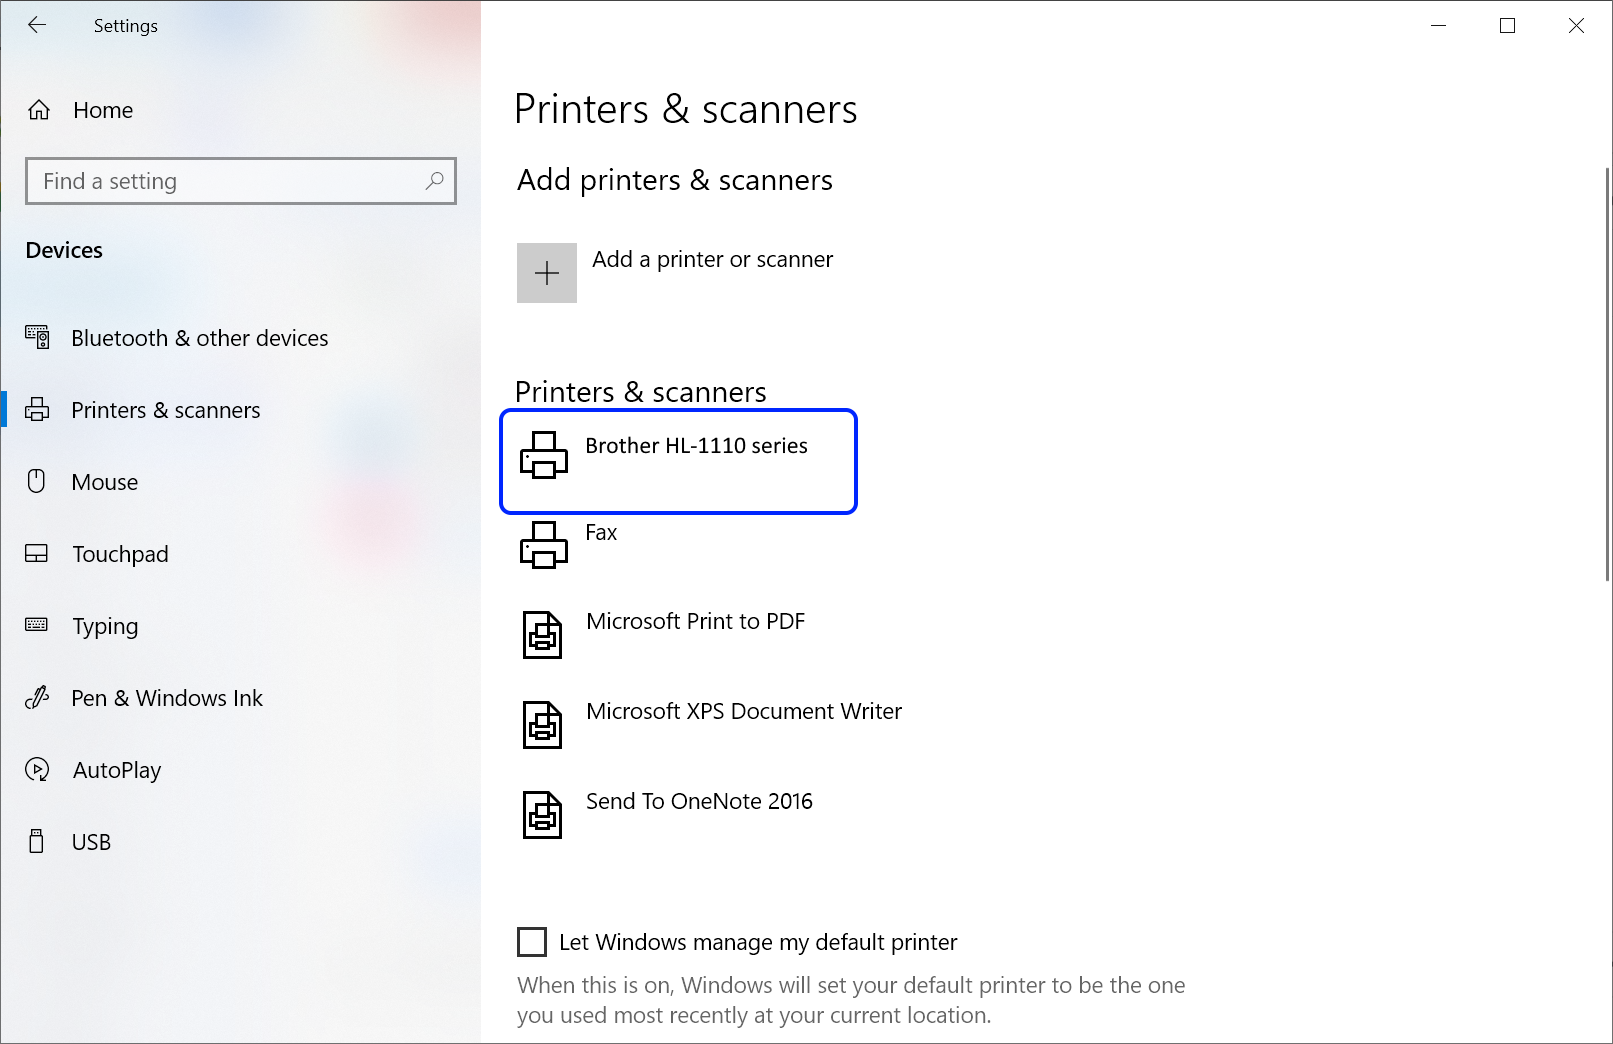Close the Settings window
This screenshot has height=1044, width=1613.
point(1576,25)
